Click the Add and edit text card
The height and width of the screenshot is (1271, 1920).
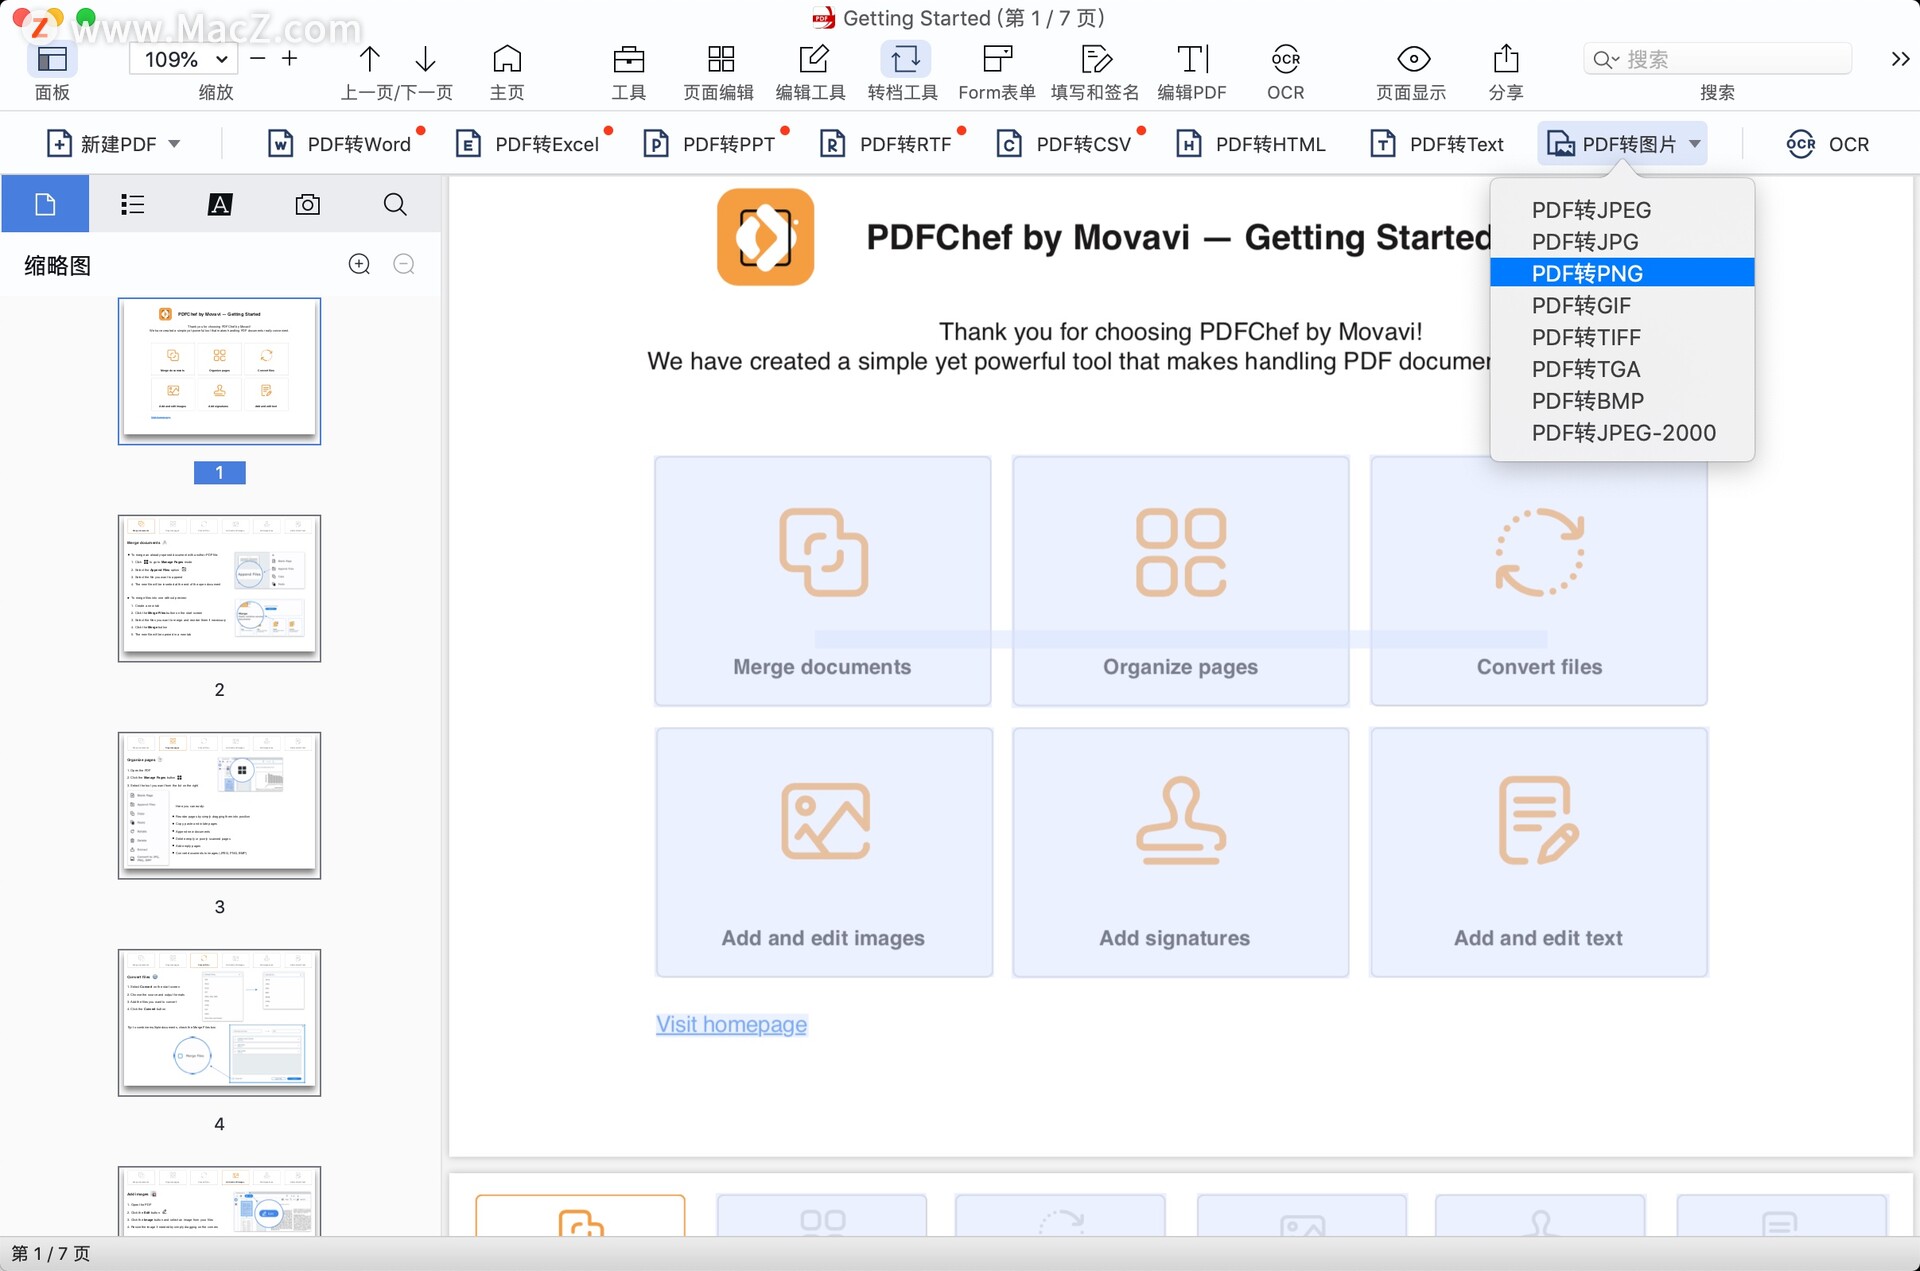click(1538, 852)
